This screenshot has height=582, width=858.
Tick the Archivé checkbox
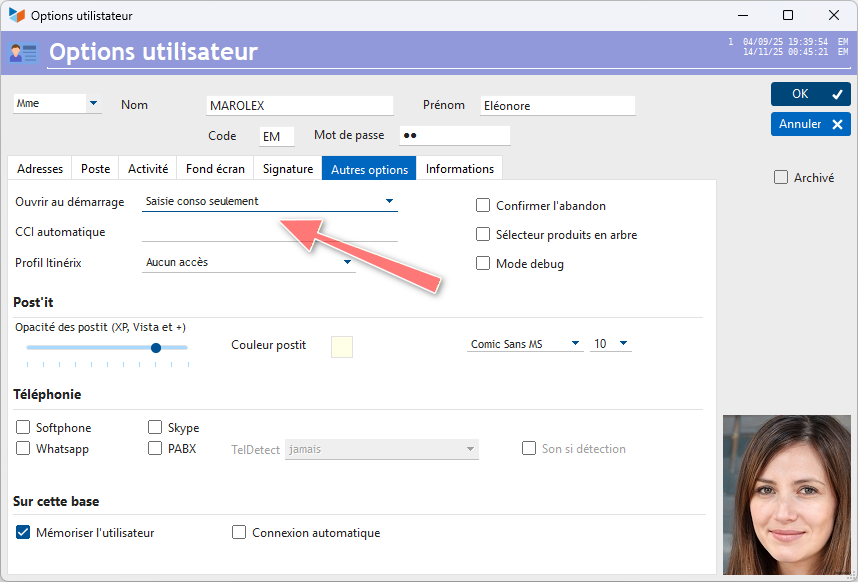781,177
